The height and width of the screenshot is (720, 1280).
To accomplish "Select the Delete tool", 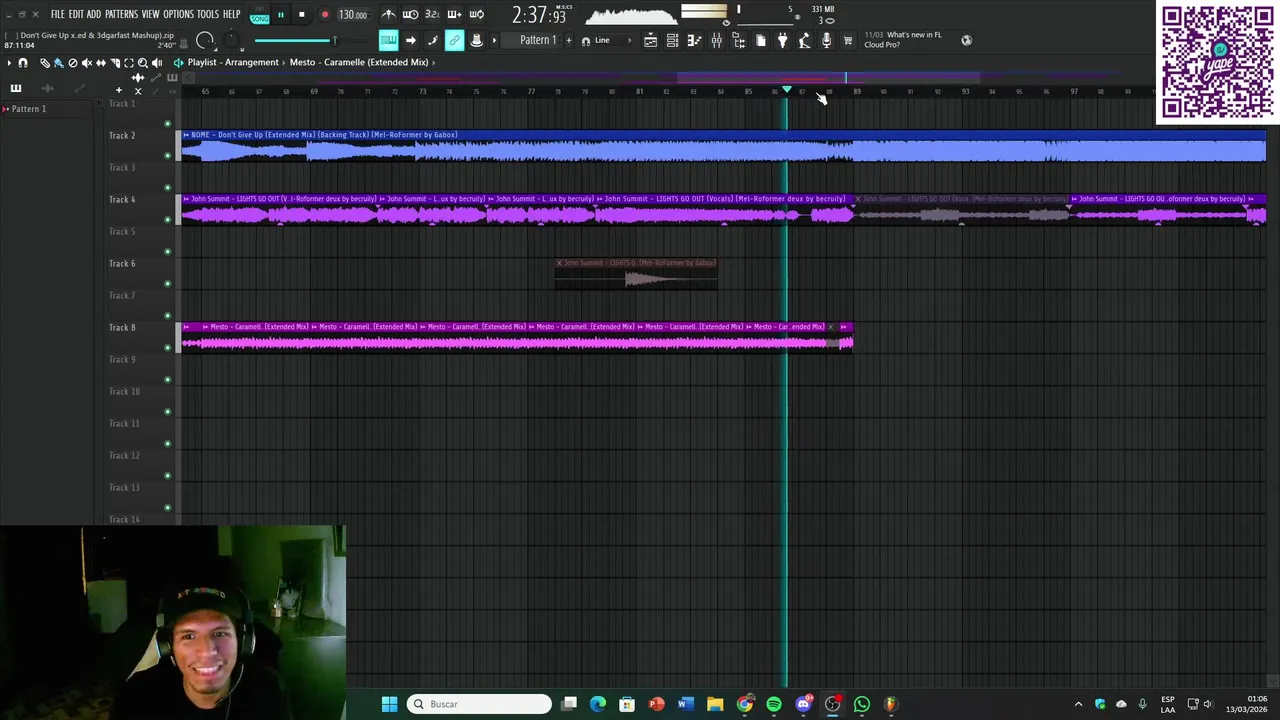I will click(72, 62).
